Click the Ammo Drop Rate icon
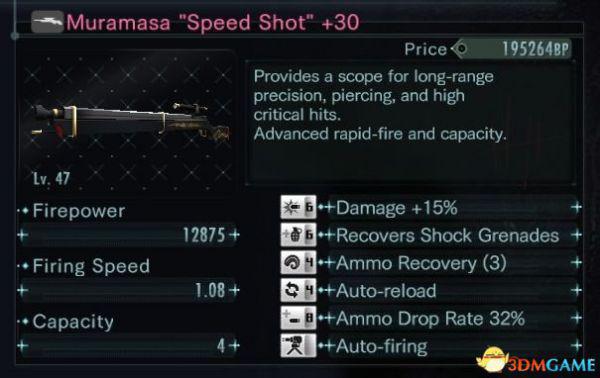Image resolution: width=600 pixels, height=378 pixels. pos(298,318)
